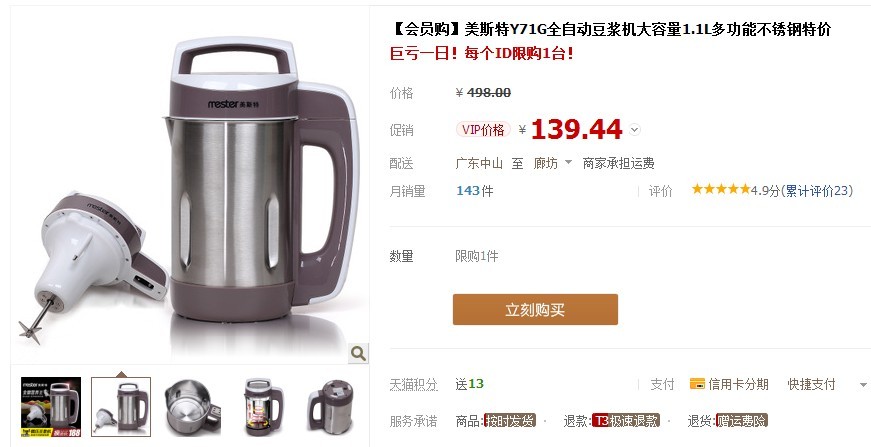
Task: Click the 按时发货 service badge
Action: [510, 420]
